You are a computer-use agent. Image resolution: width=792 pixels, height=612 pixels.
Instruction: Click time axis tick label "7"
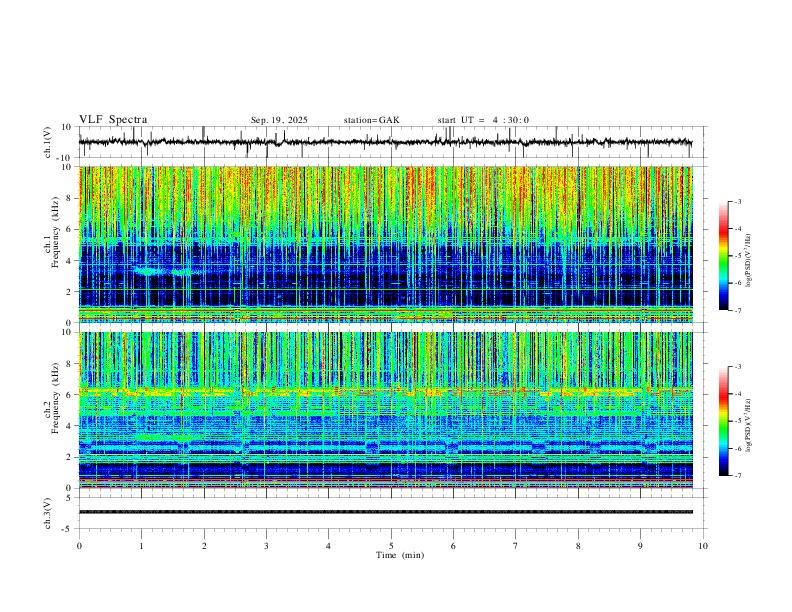tap(516, 546)
